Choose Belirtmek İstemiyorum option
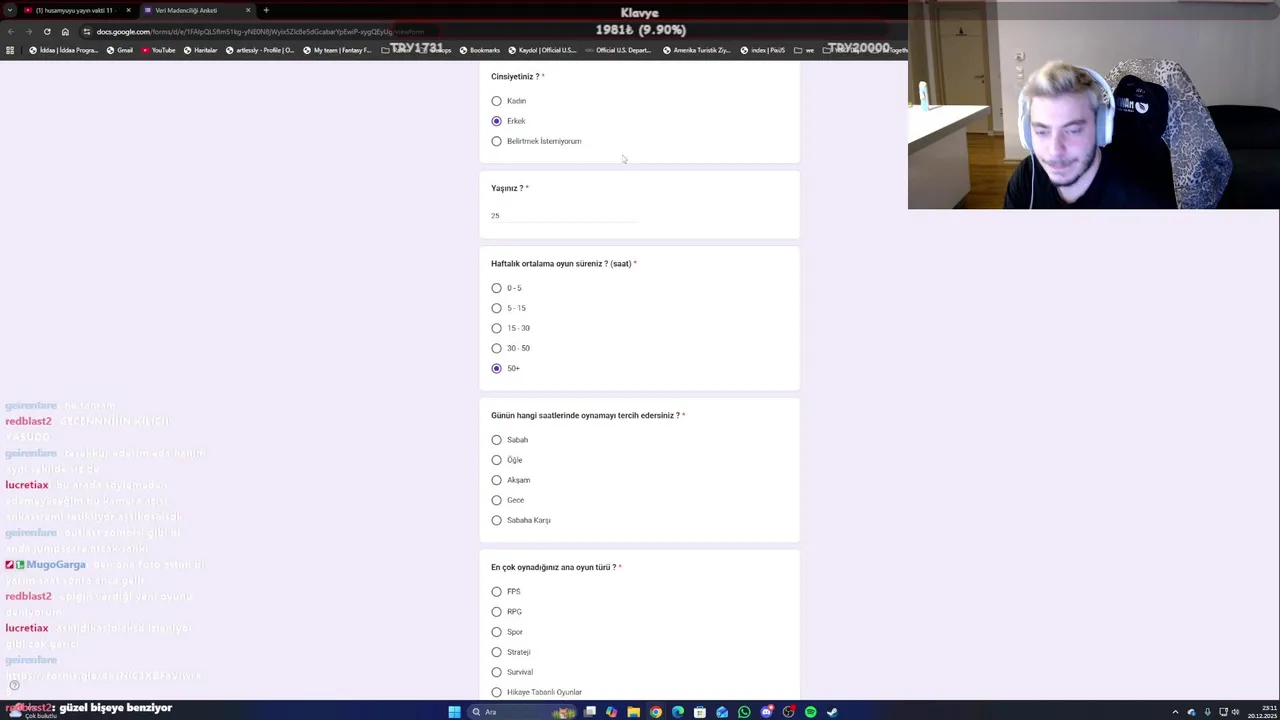The image size is (1280, 720). pos(496,141)
